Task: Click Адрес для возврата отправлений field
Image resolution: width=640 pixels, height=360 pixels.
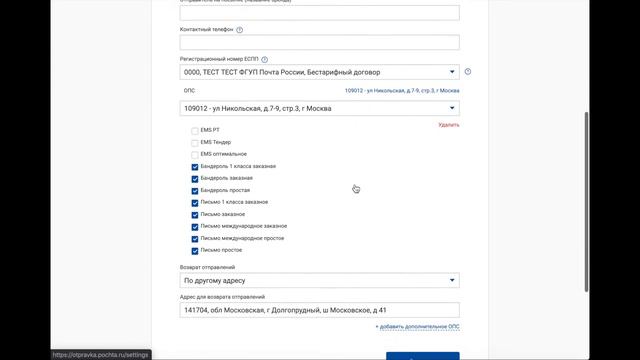Action: (320, 310)
